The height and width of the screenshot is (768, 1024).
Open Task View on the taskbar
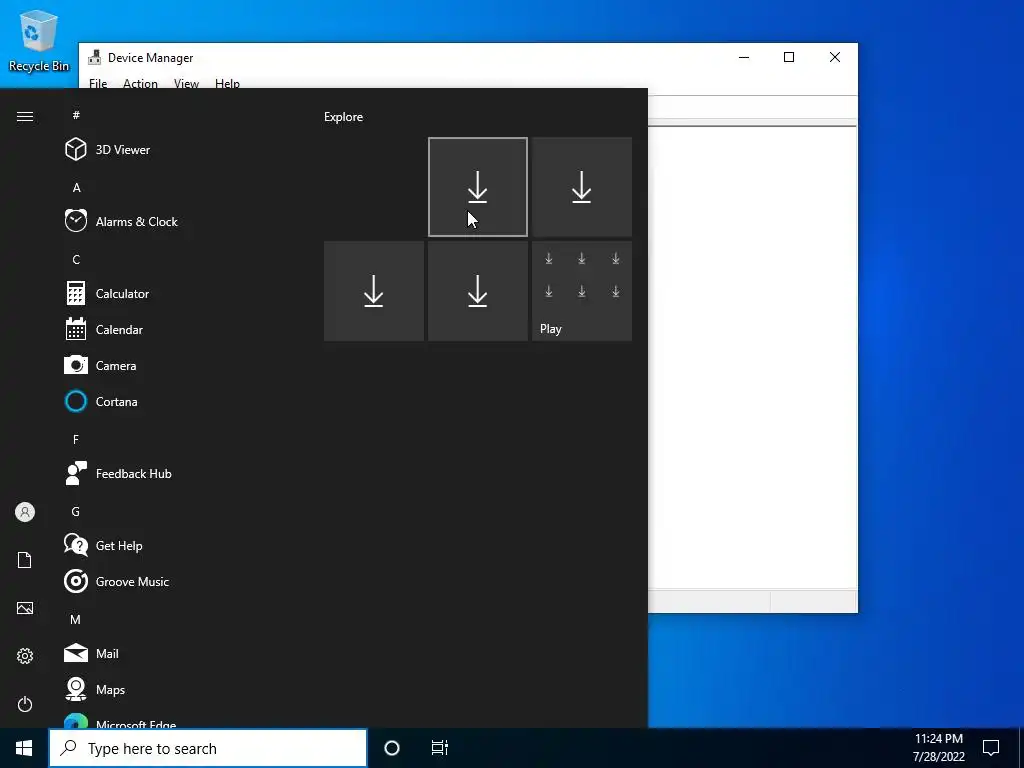(x=440, y=748)
